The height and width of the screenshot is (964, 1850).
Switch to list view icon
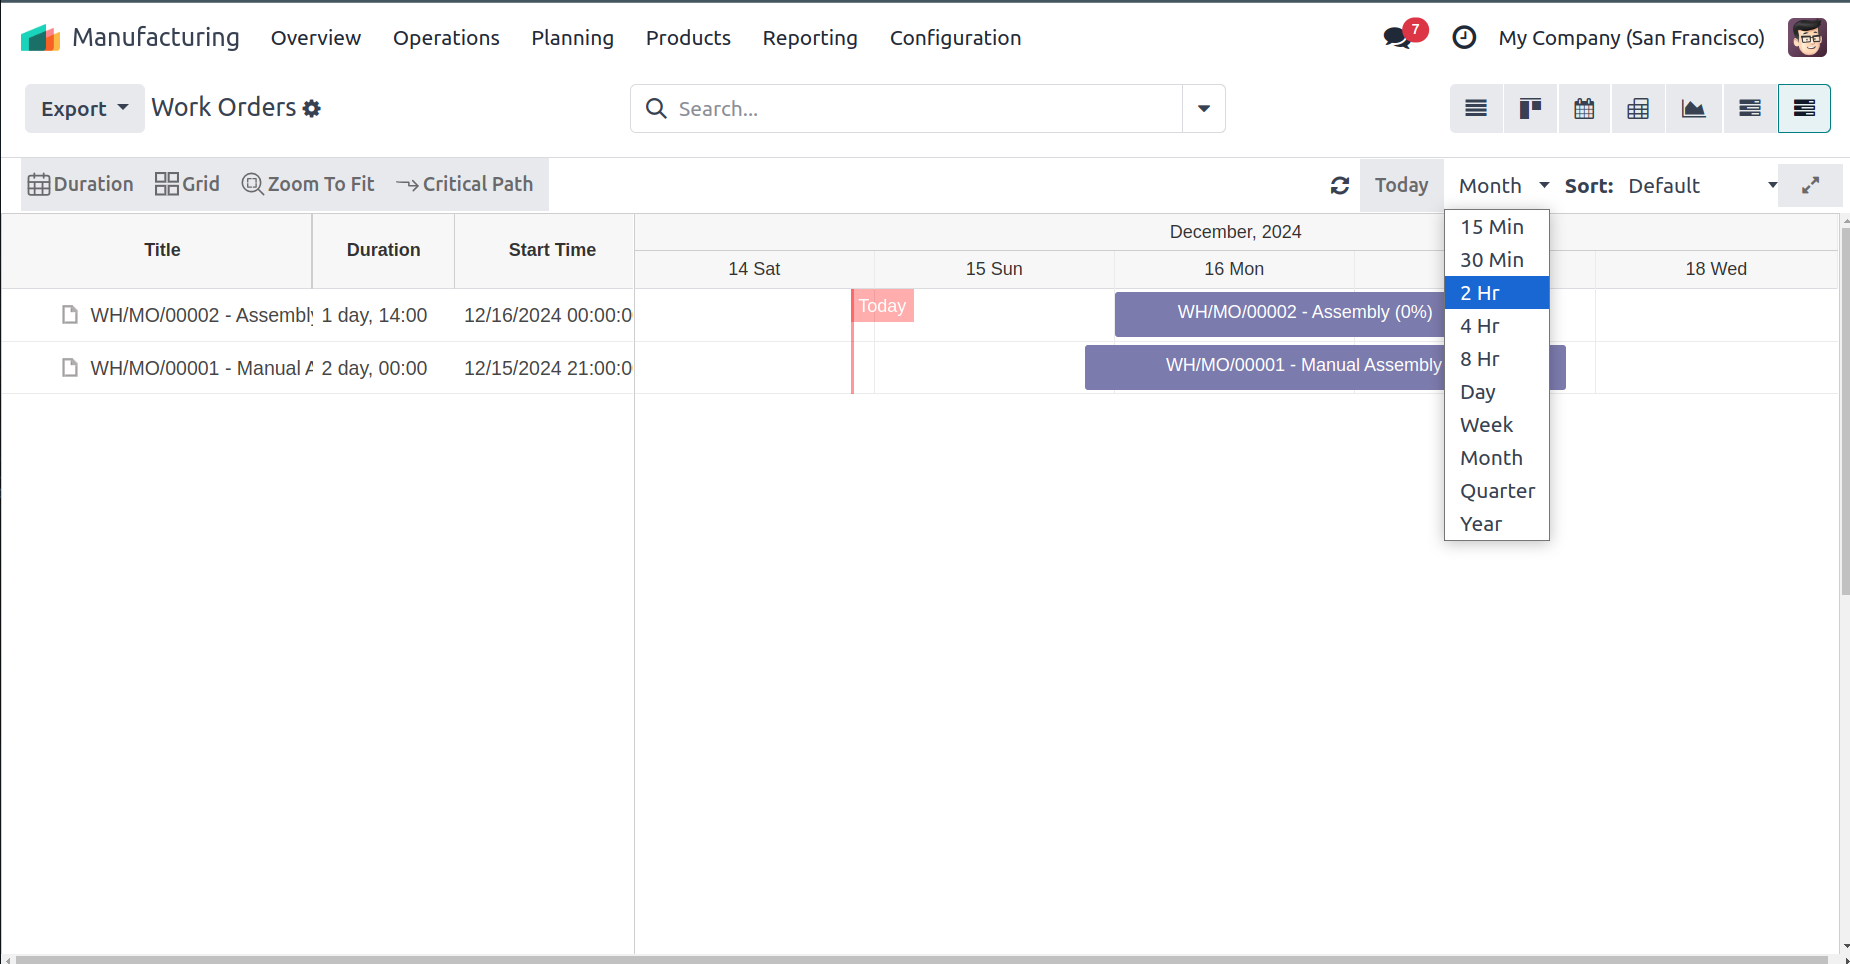(1476, 109)
